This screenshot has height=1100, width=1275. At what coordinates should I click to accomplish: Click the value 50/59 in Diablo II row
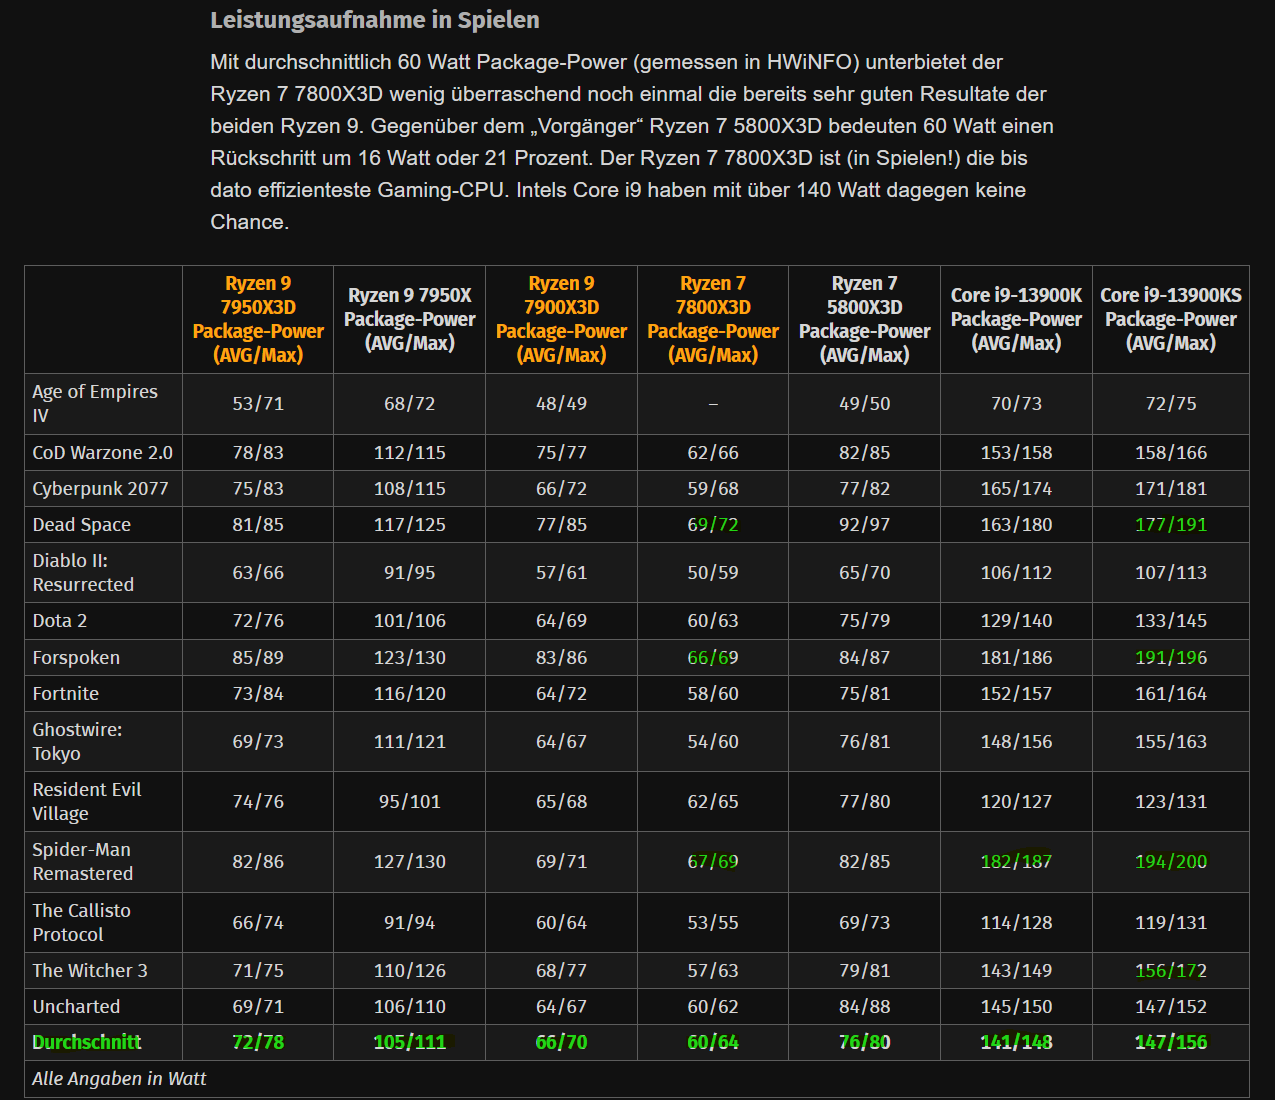point(713,572)
